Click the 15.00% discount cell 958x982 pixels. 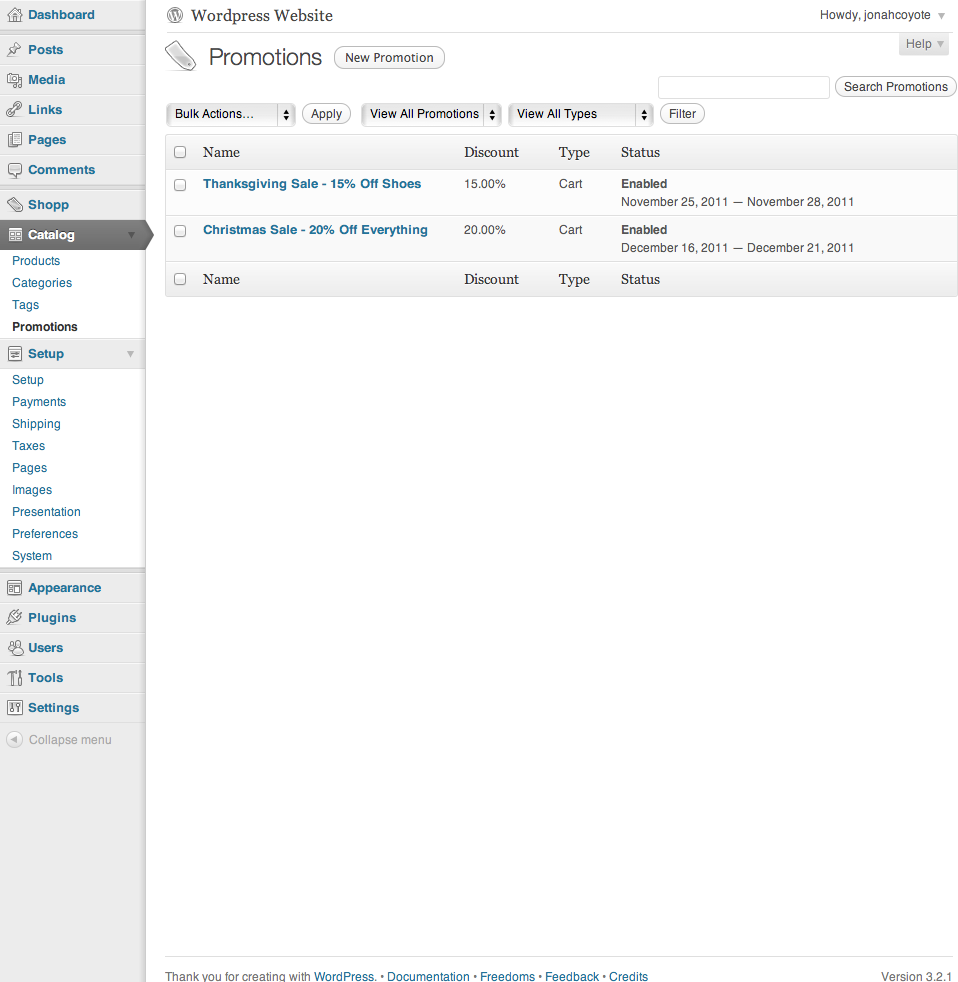(485, 183)
